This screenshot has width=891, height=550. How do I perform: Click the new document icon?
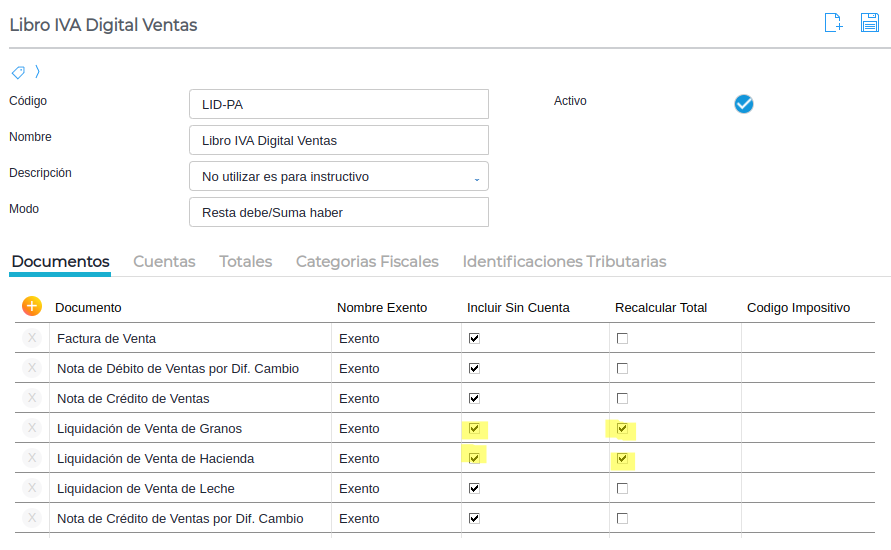point(833,23)
